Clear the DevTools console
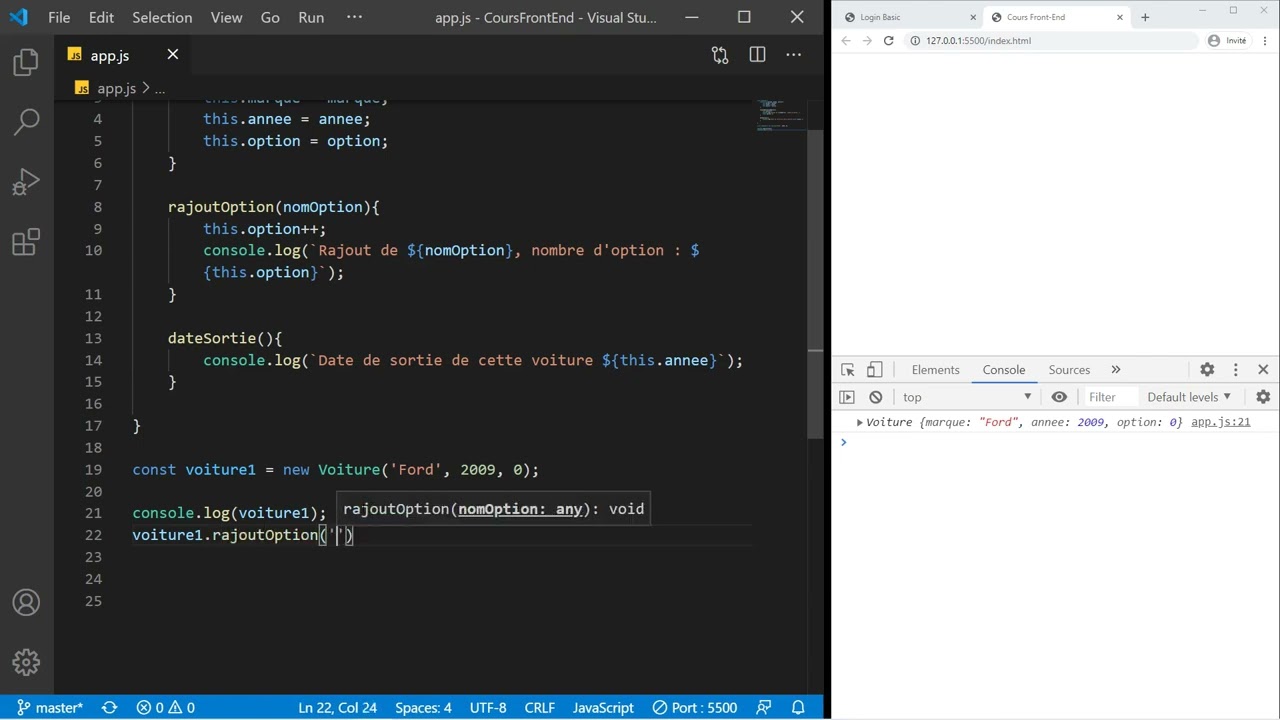1280x720 pixels. pos(876,397)
